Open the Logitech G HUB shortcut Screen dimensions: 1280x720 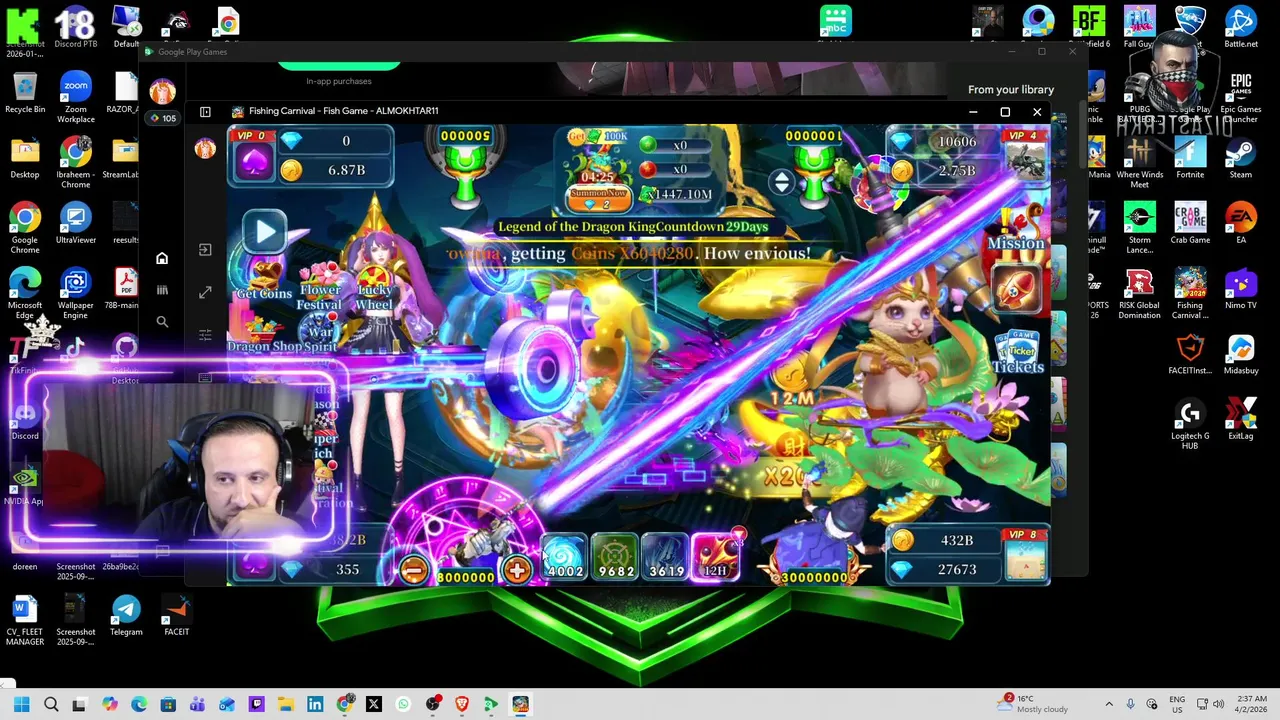pos(1190,424)
